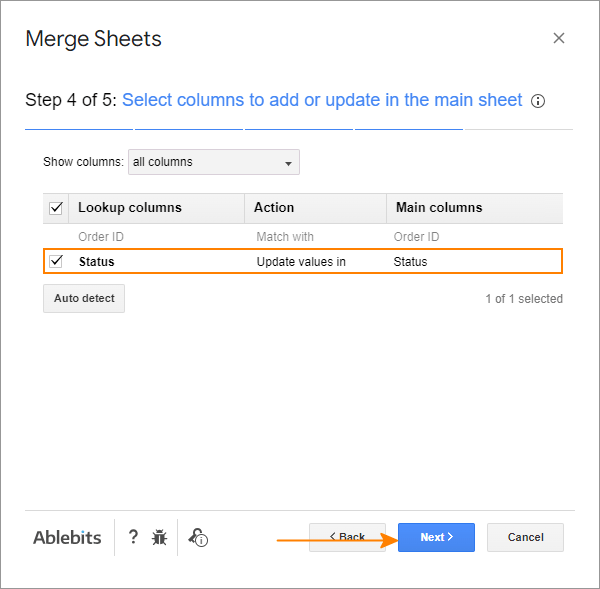Click the Order ID lookup column cell
The image size is (600, 589).
[x=101, y=237]
